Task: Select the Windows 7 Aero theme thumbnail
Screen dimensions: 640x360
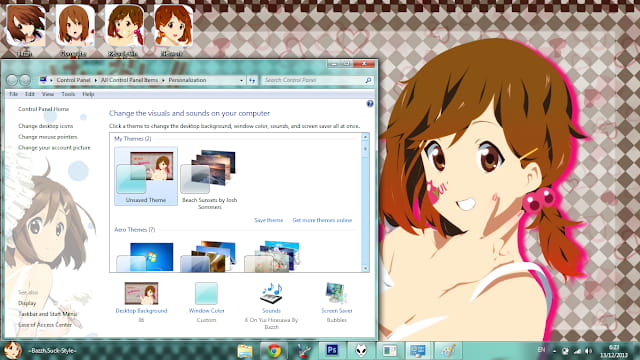Action: 145,256
